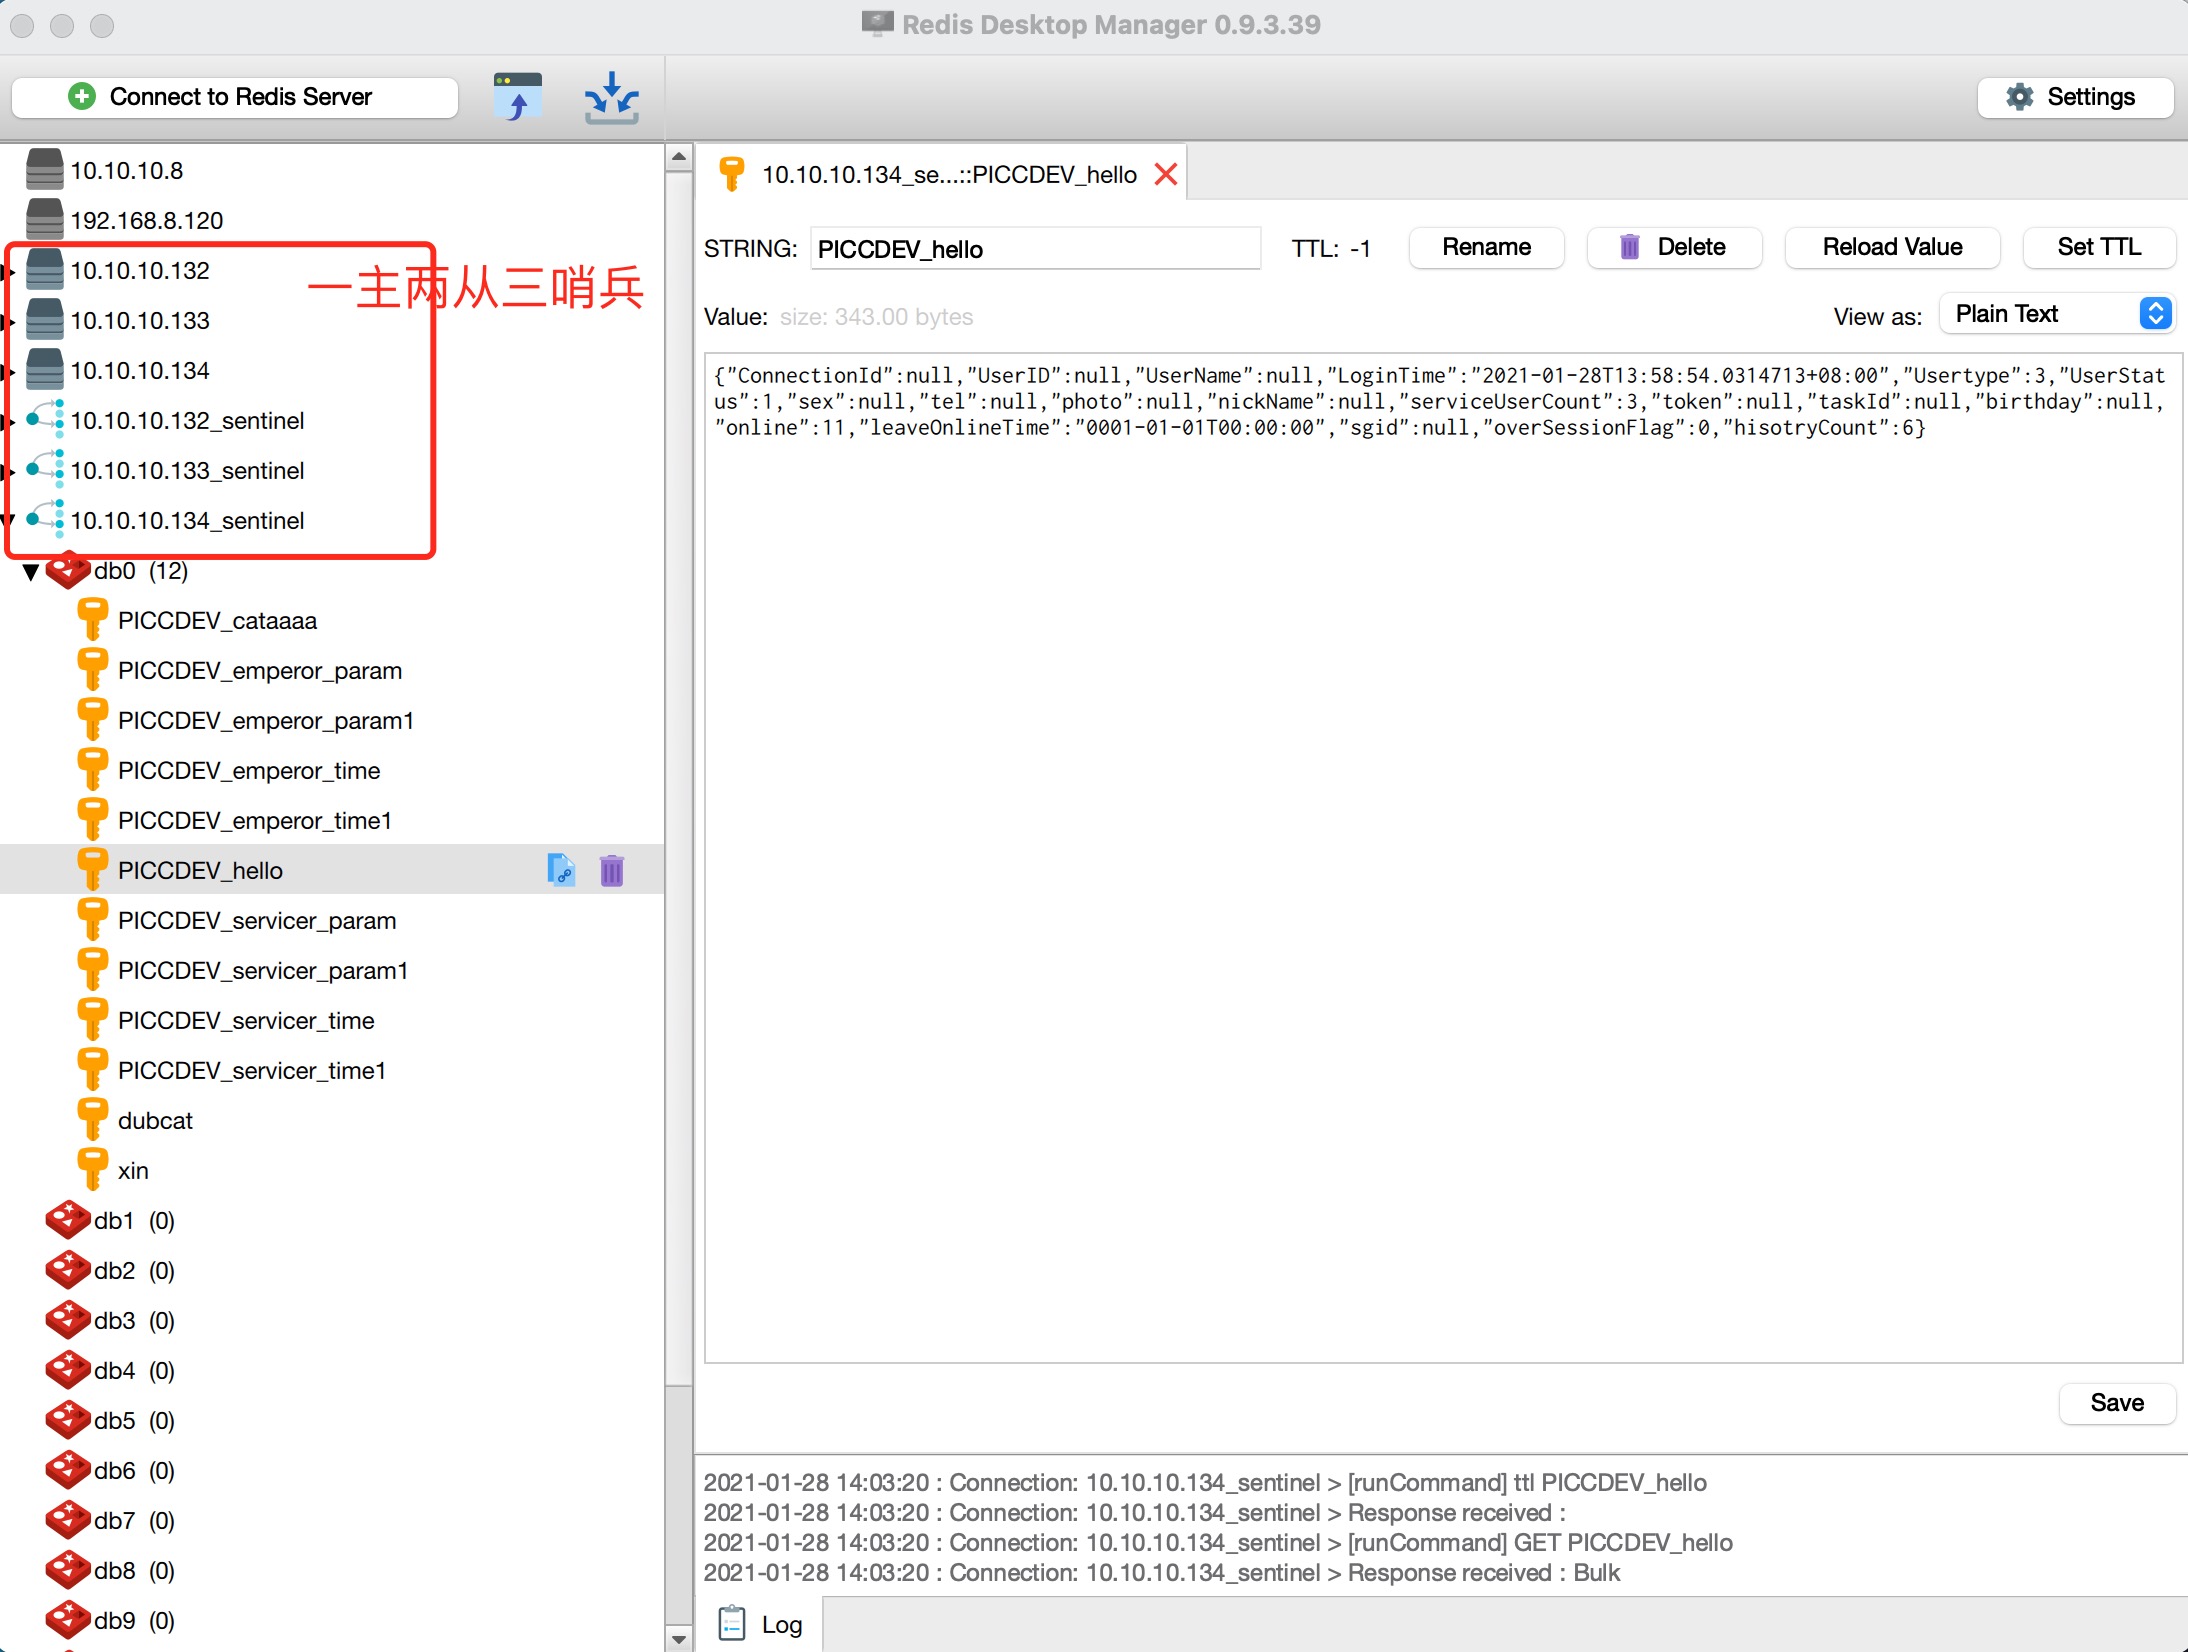Click key icon of PICCDEV_servicer_param
The image size is (2188, 1652).
tap(92, 919)
